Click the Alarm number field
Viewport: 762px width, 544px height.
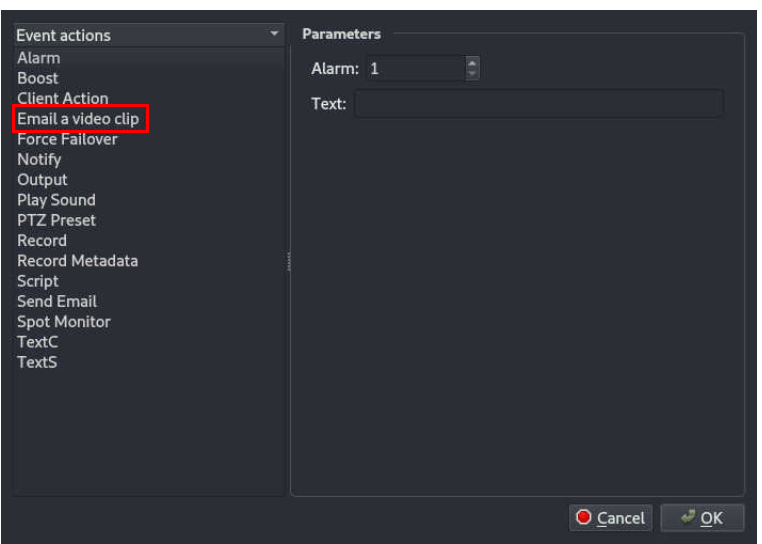[x=416, y=69]
